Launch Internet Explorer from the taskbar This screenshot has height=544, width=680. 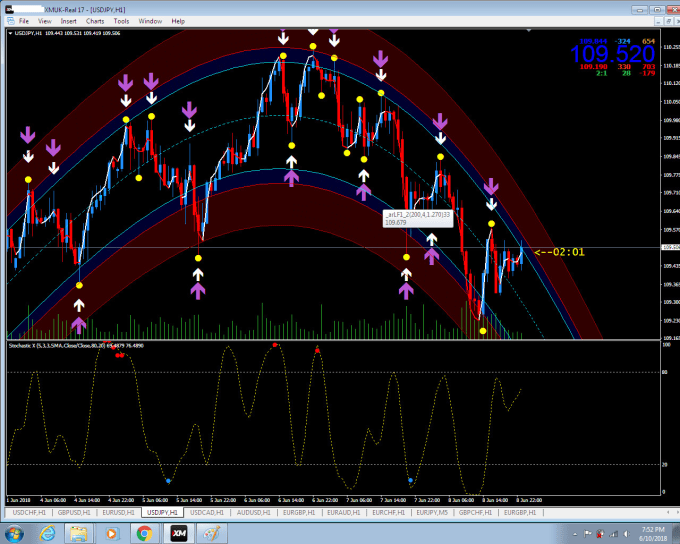point(47,533)
